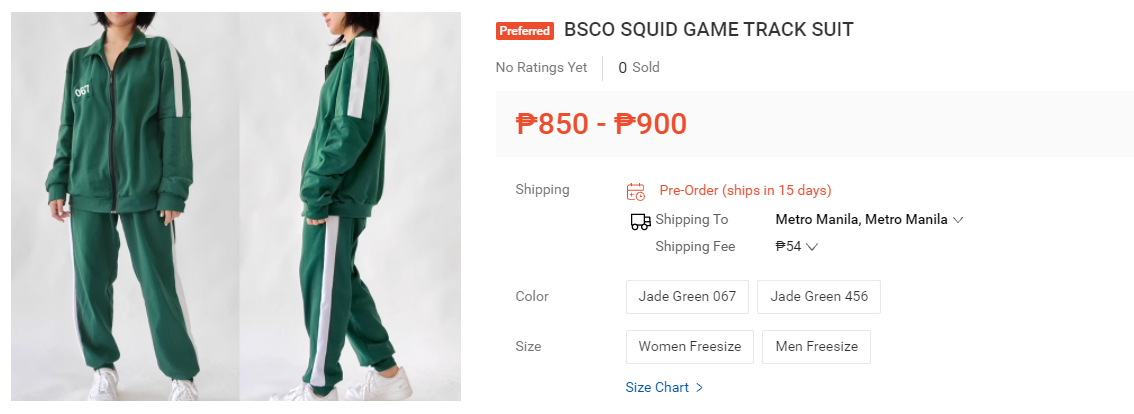Screen dimensions: 1134x414
Task: Click the orange Preferred seller badge
Action: tap(524, 31)
